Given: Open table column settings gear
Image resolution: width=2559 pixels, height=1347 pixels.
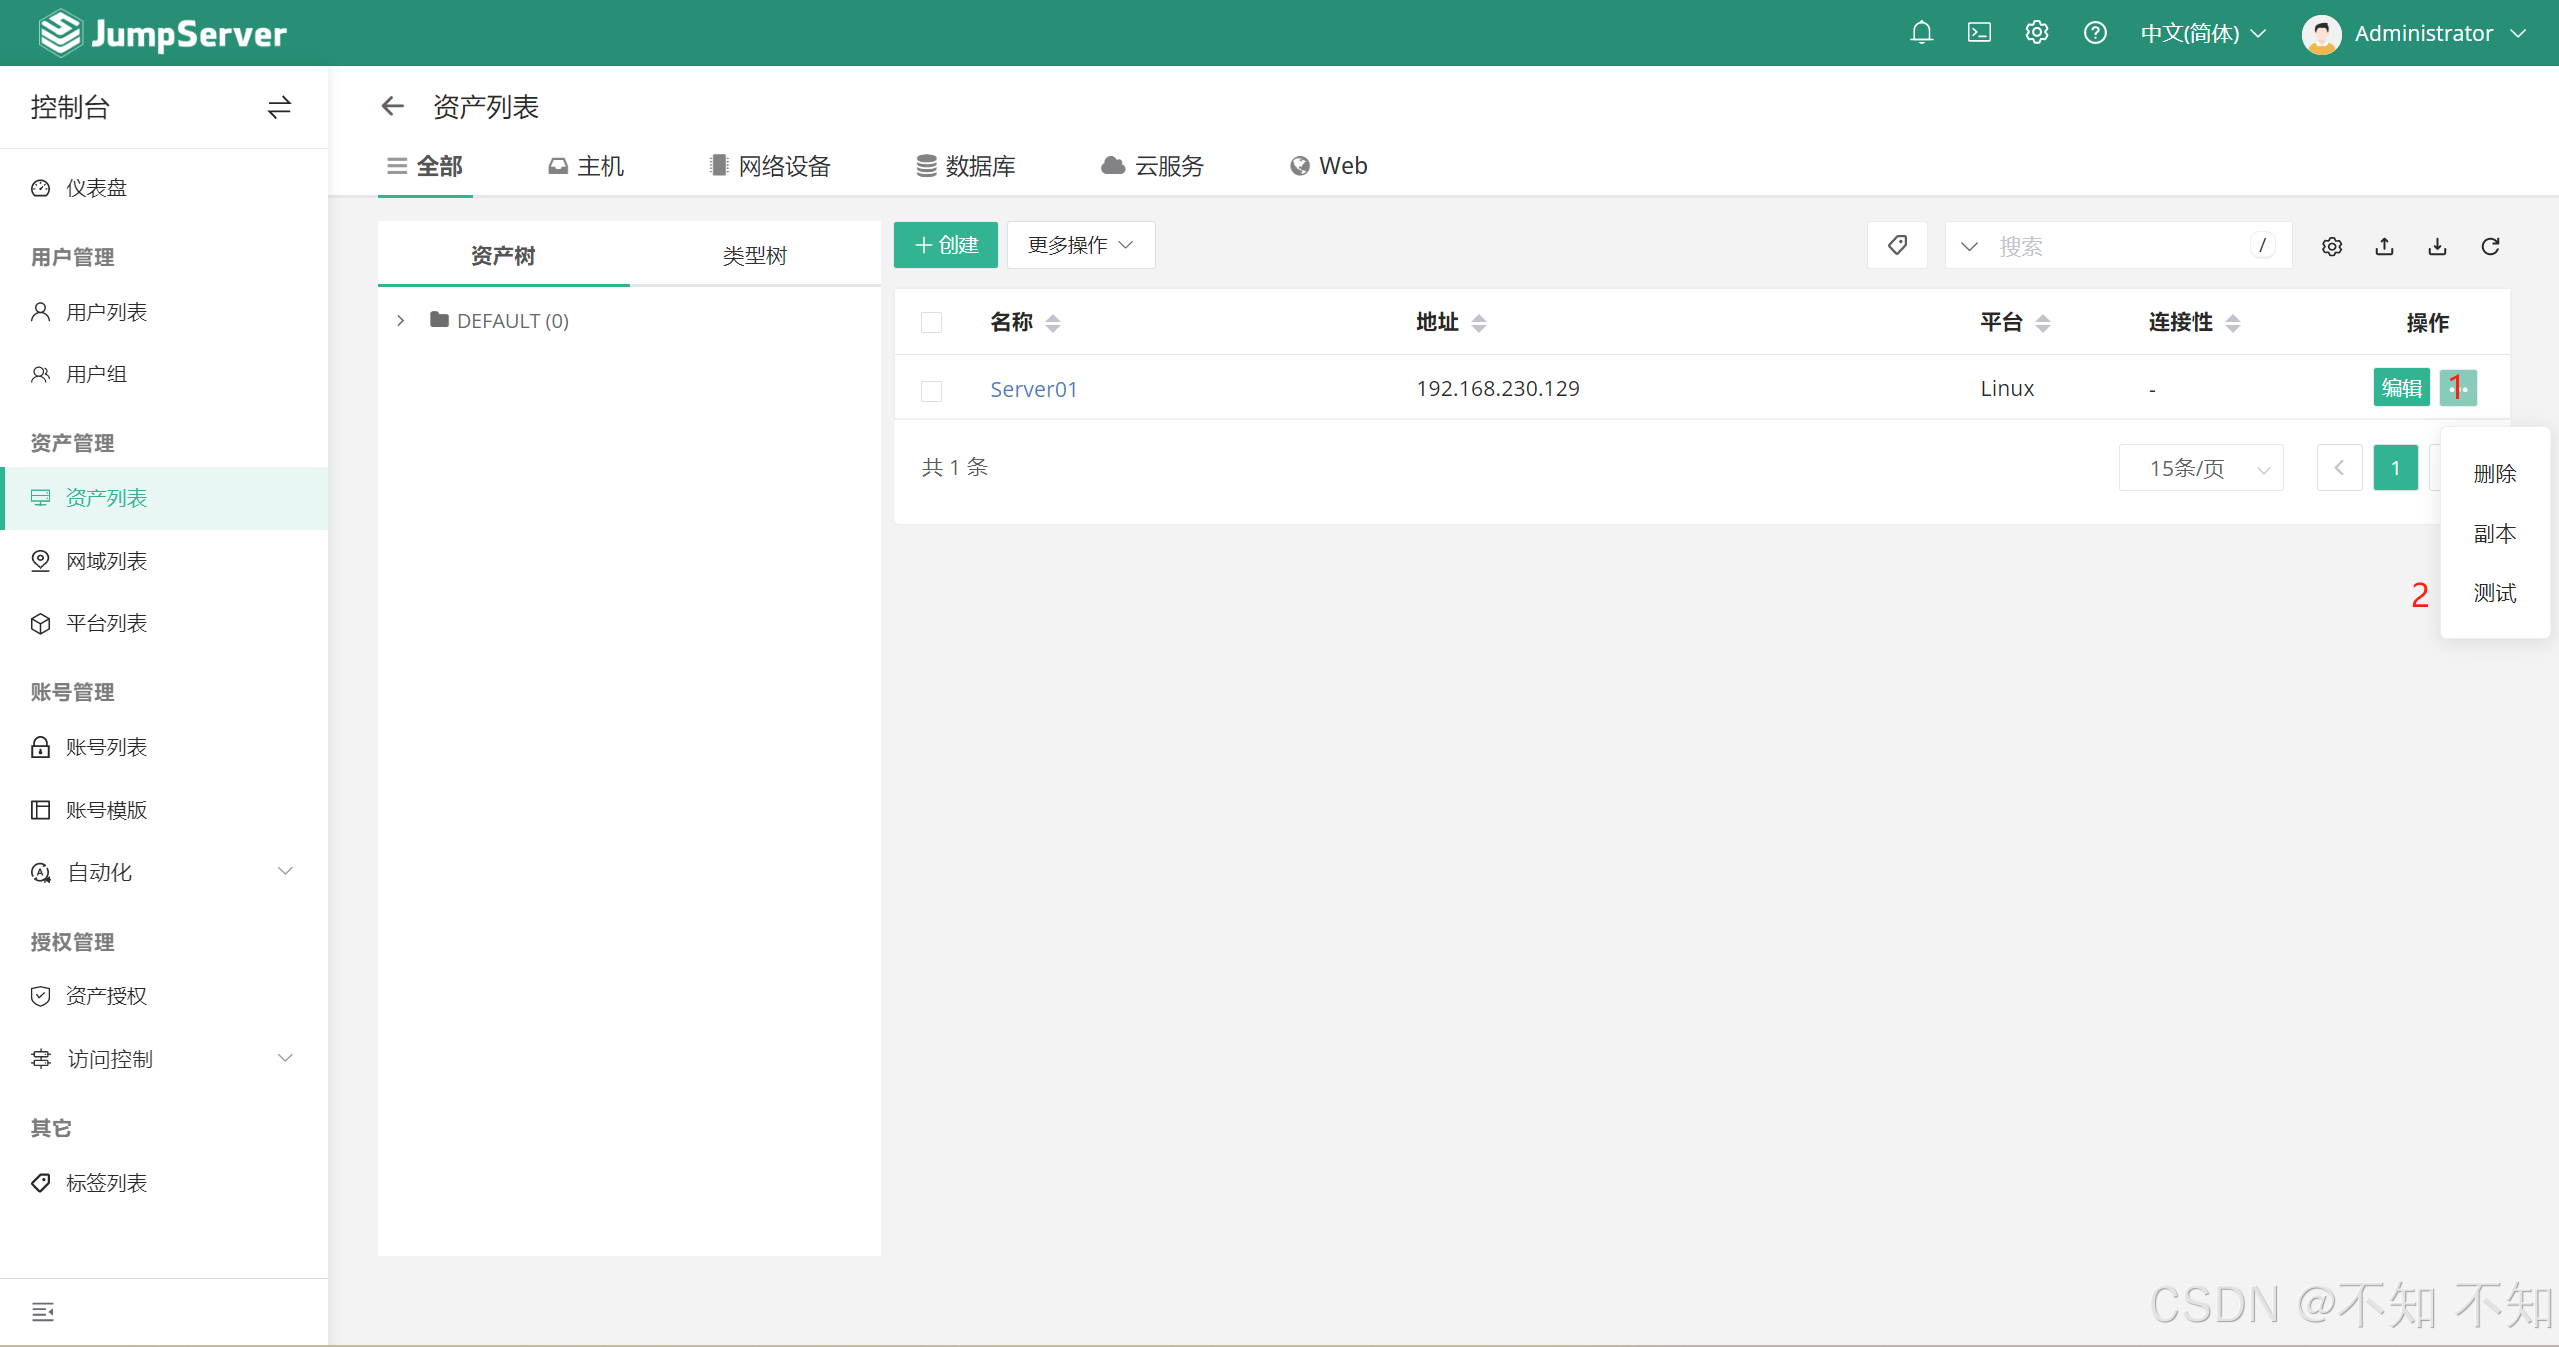Looking at the screenshot, I should [2332, 246].
